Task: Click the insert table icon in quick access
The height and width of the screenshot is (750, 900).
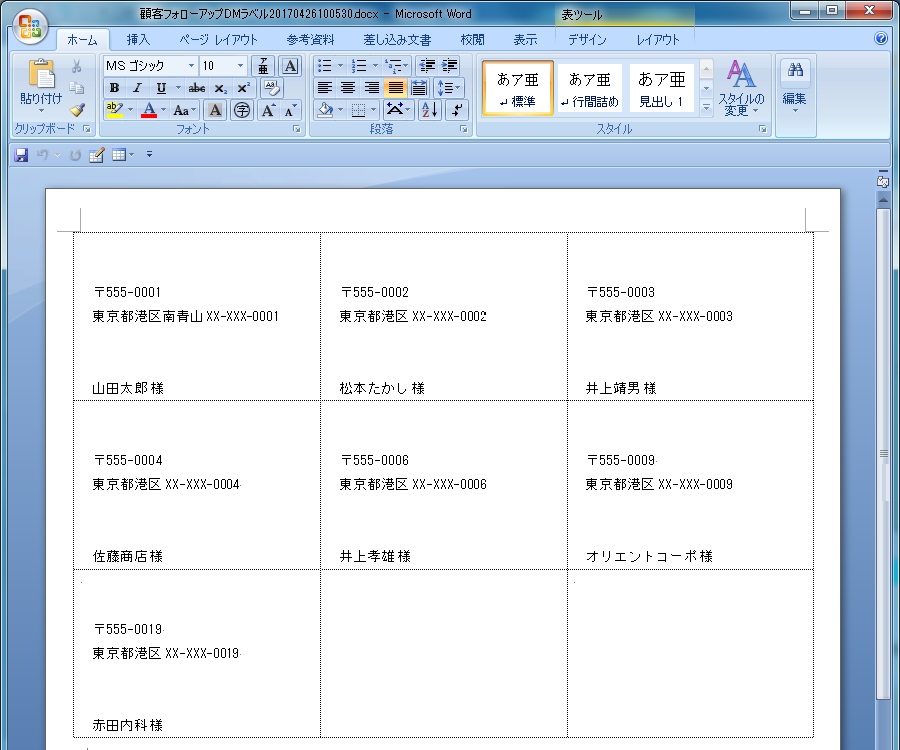Action: pyautogui.click(x=119, y=154)
